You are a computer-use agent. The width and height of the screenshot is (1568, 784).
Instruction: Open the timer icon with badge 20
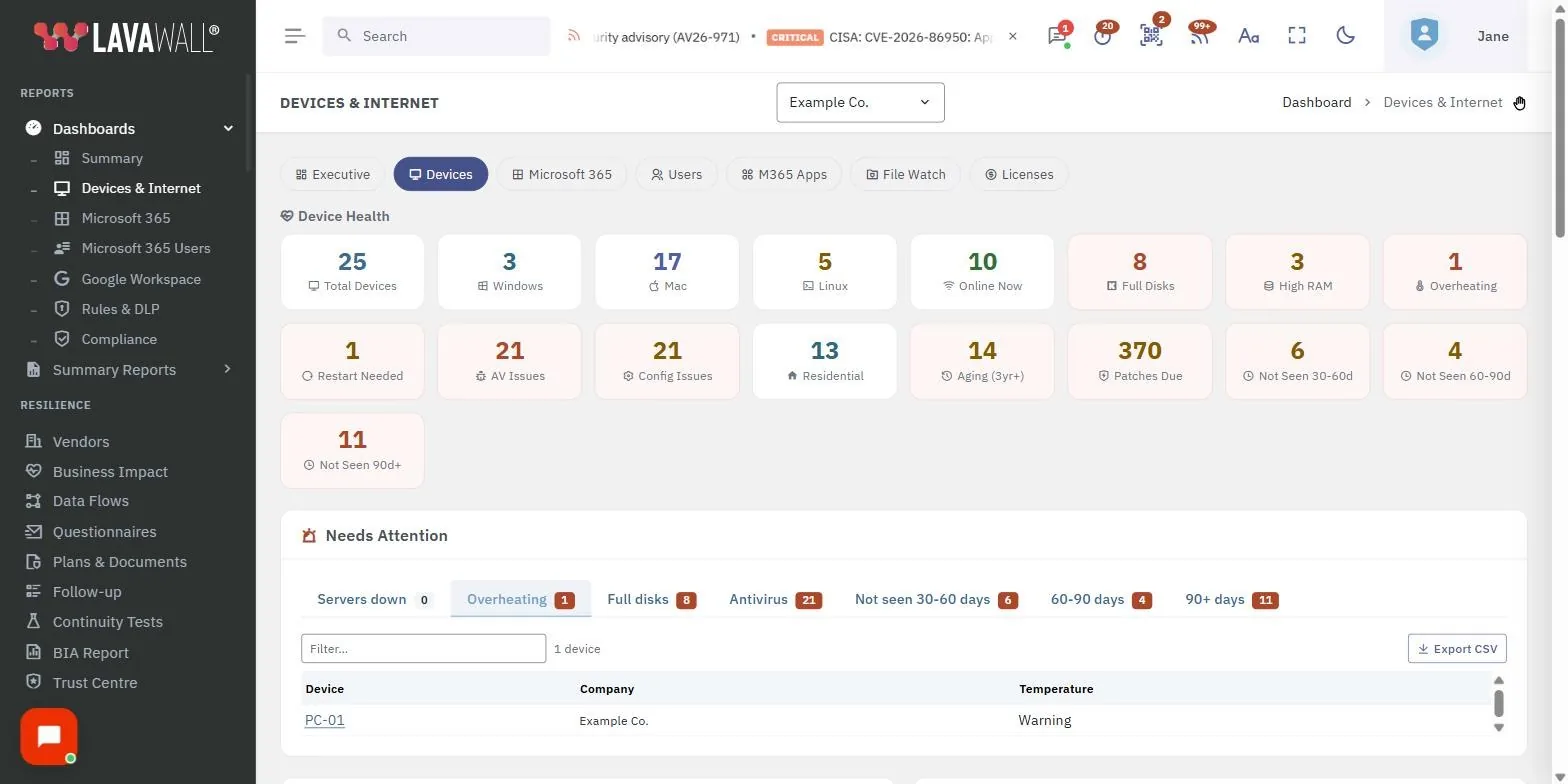pos(1103,36)
